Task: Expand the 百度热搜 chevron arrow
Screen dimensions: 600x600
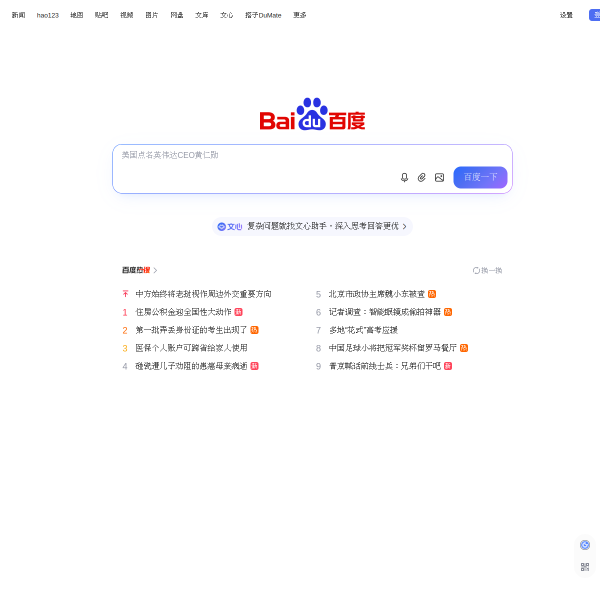Action: tap(155, 271)
